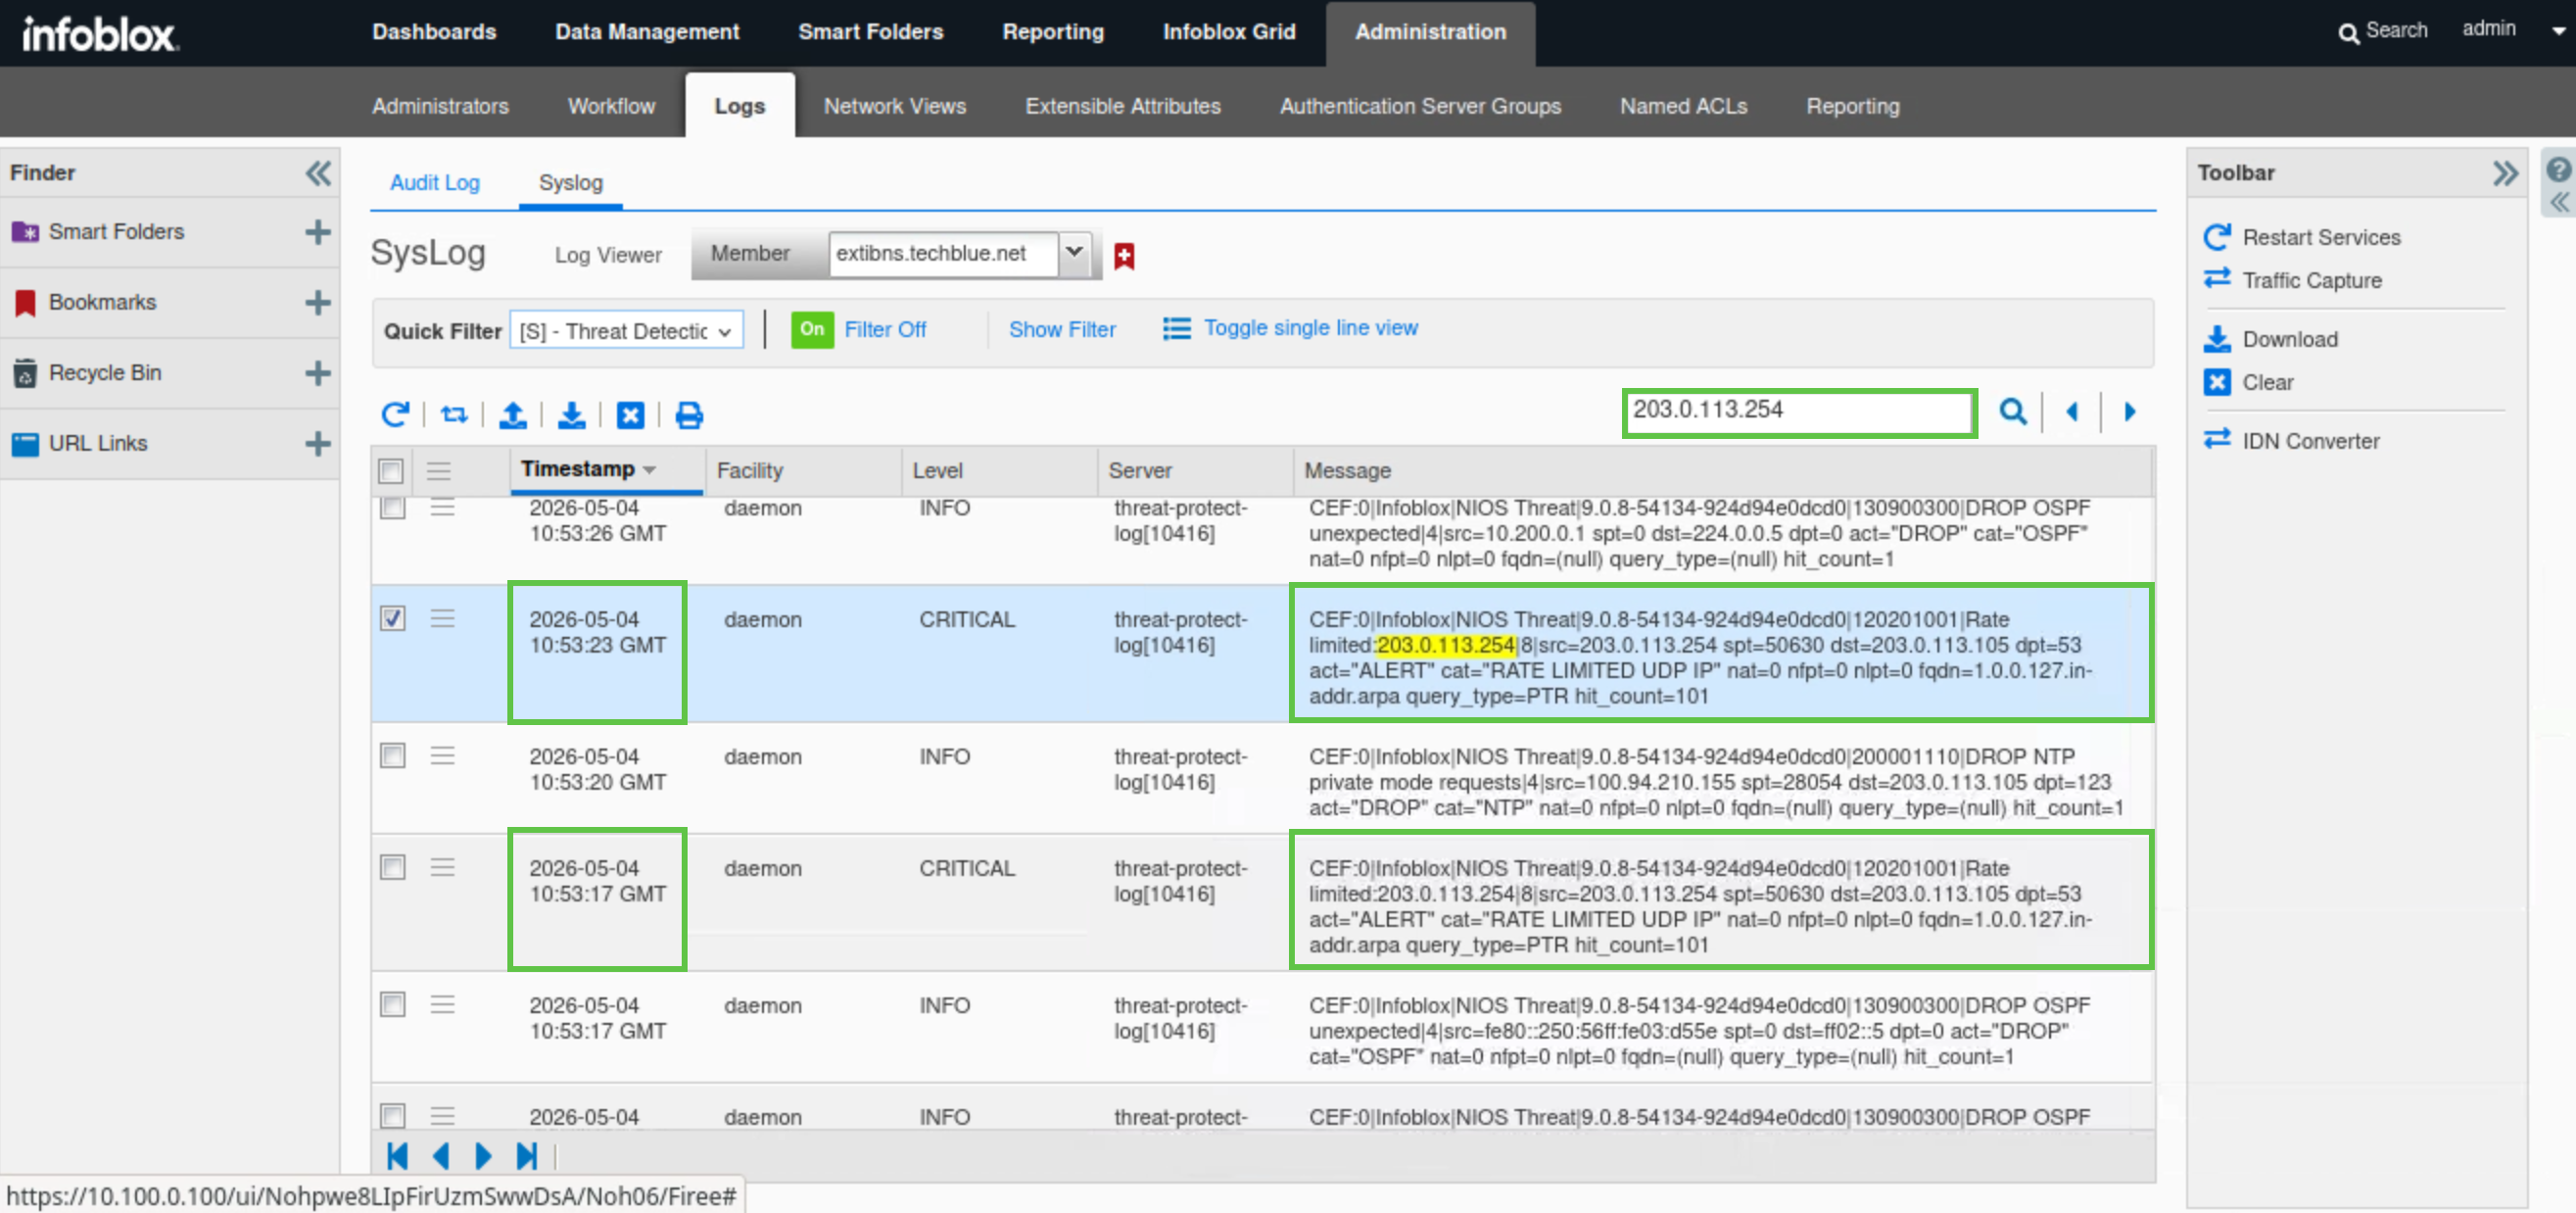
Task: Print the syslog using the printer icon
Action: 689,414
